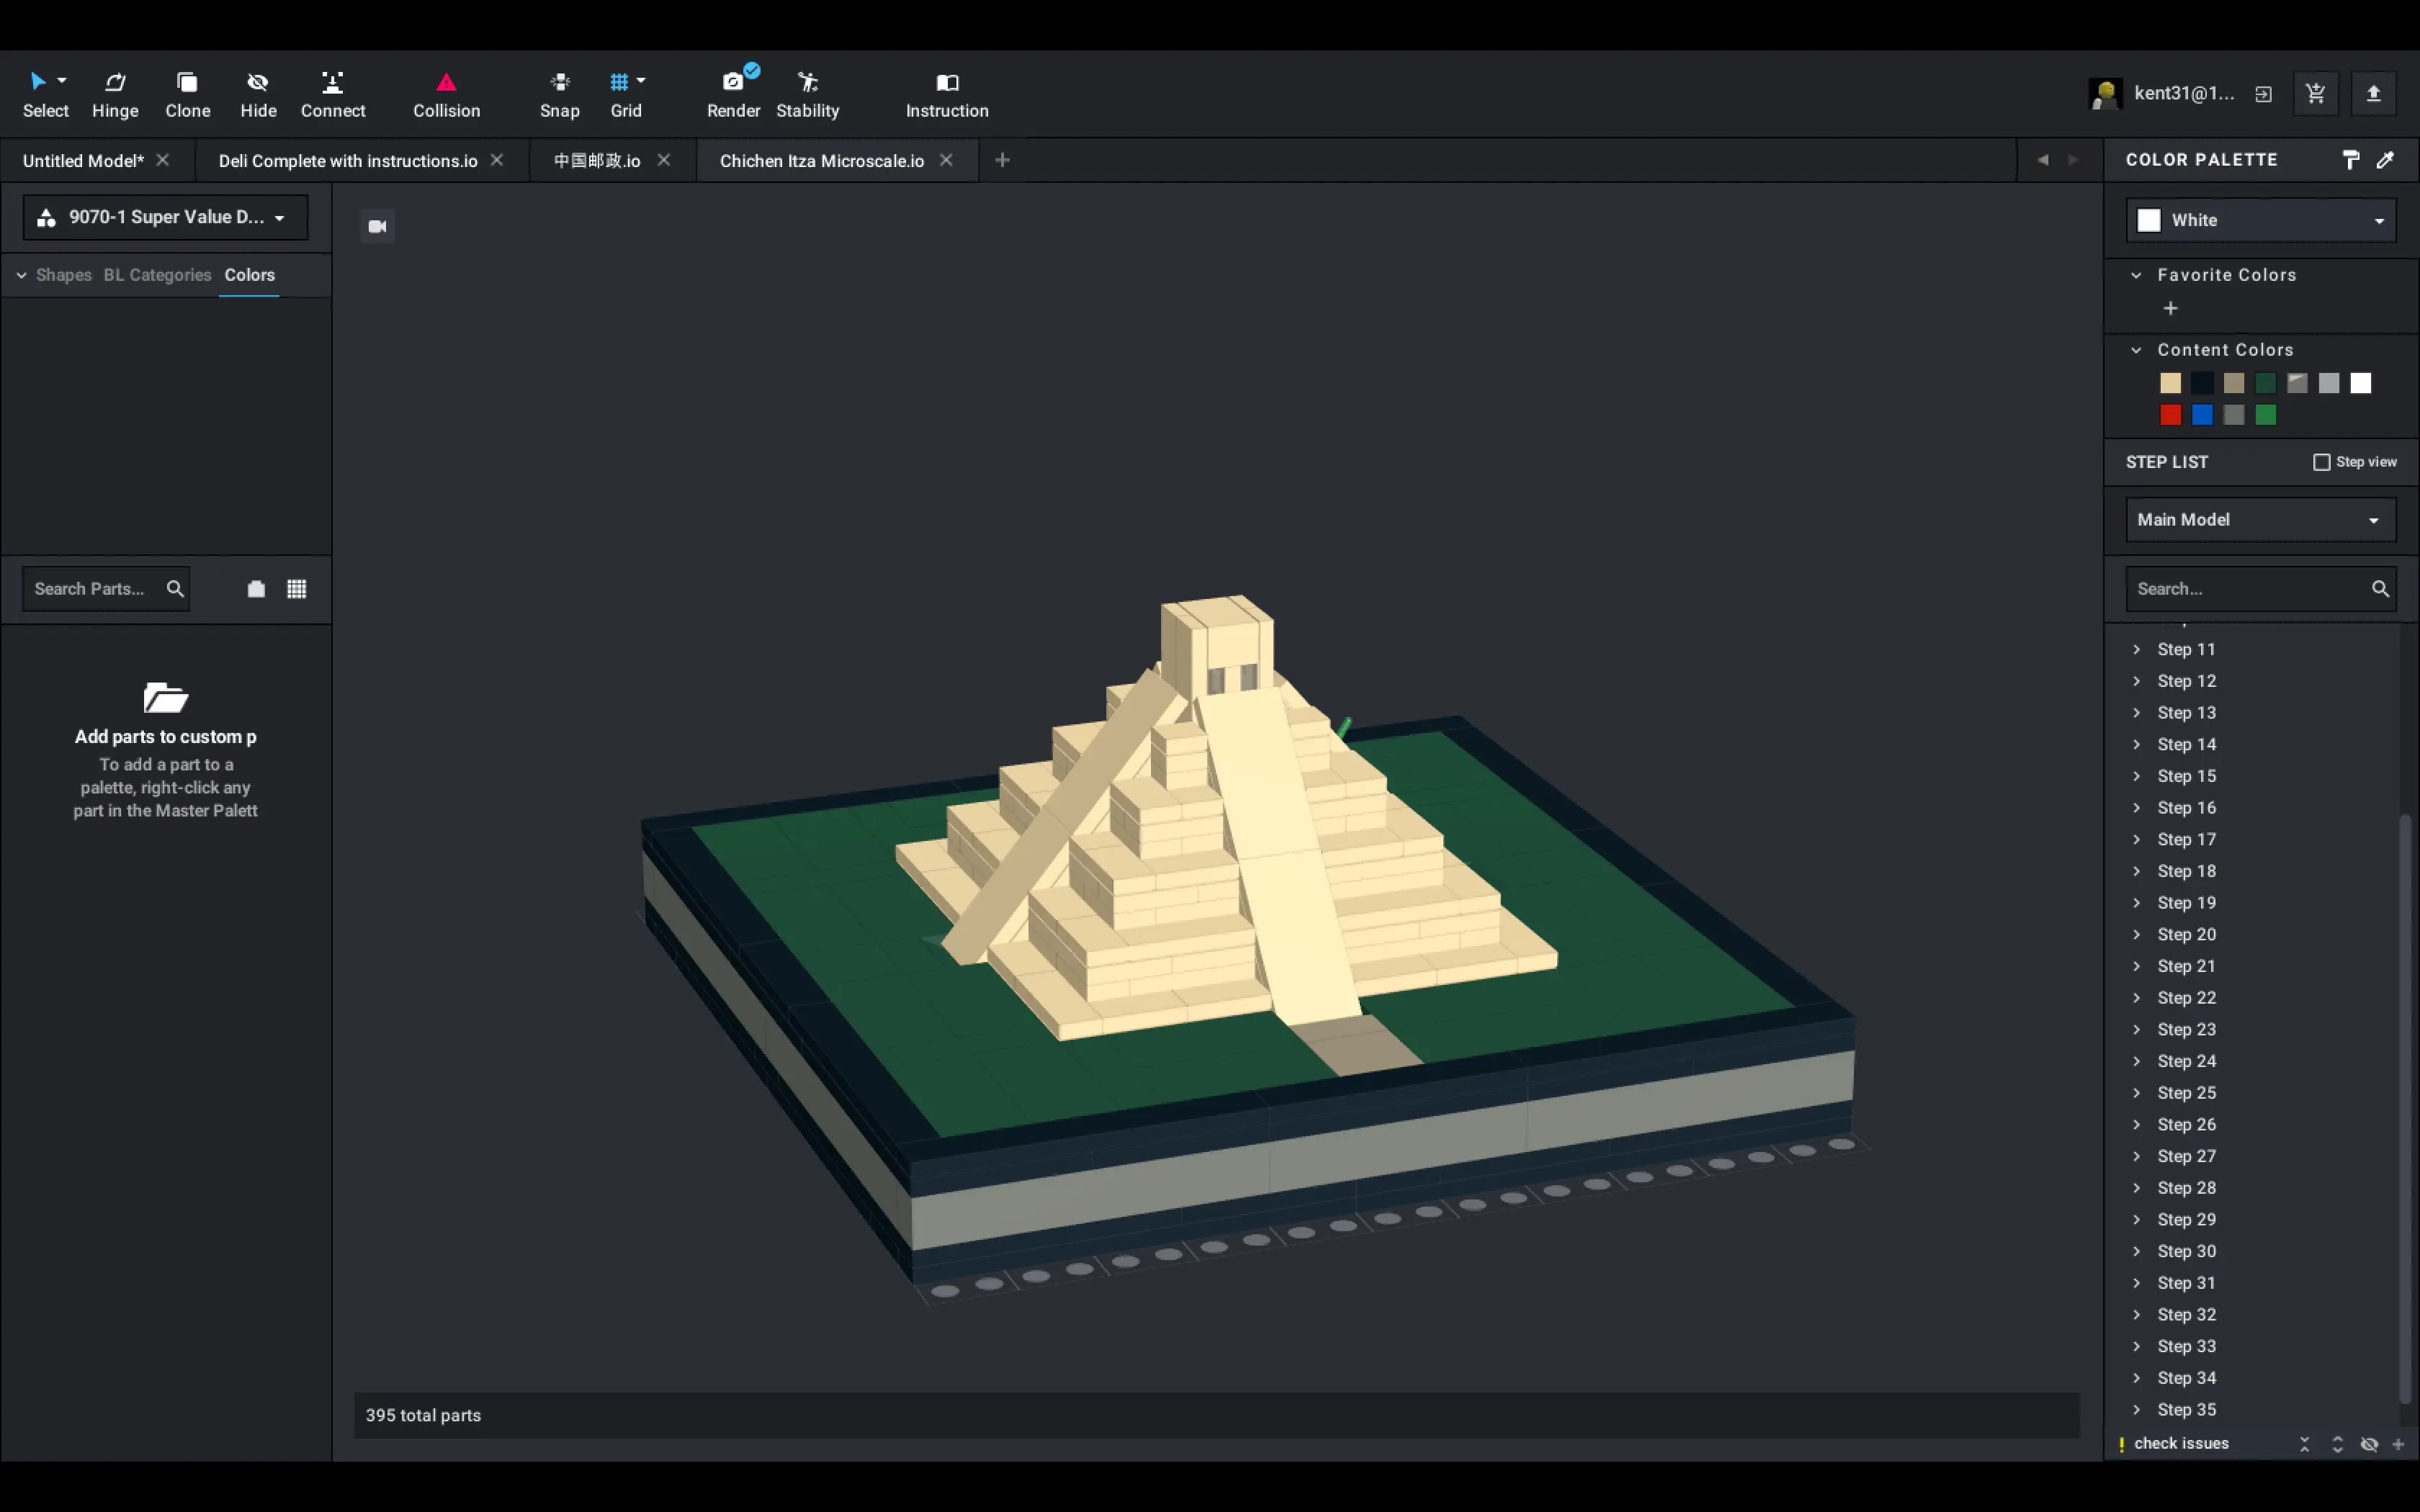This screenshot has width=2420, height=1512.
Task: Add a new step with plus icon
Action: coord(2398,1444)
